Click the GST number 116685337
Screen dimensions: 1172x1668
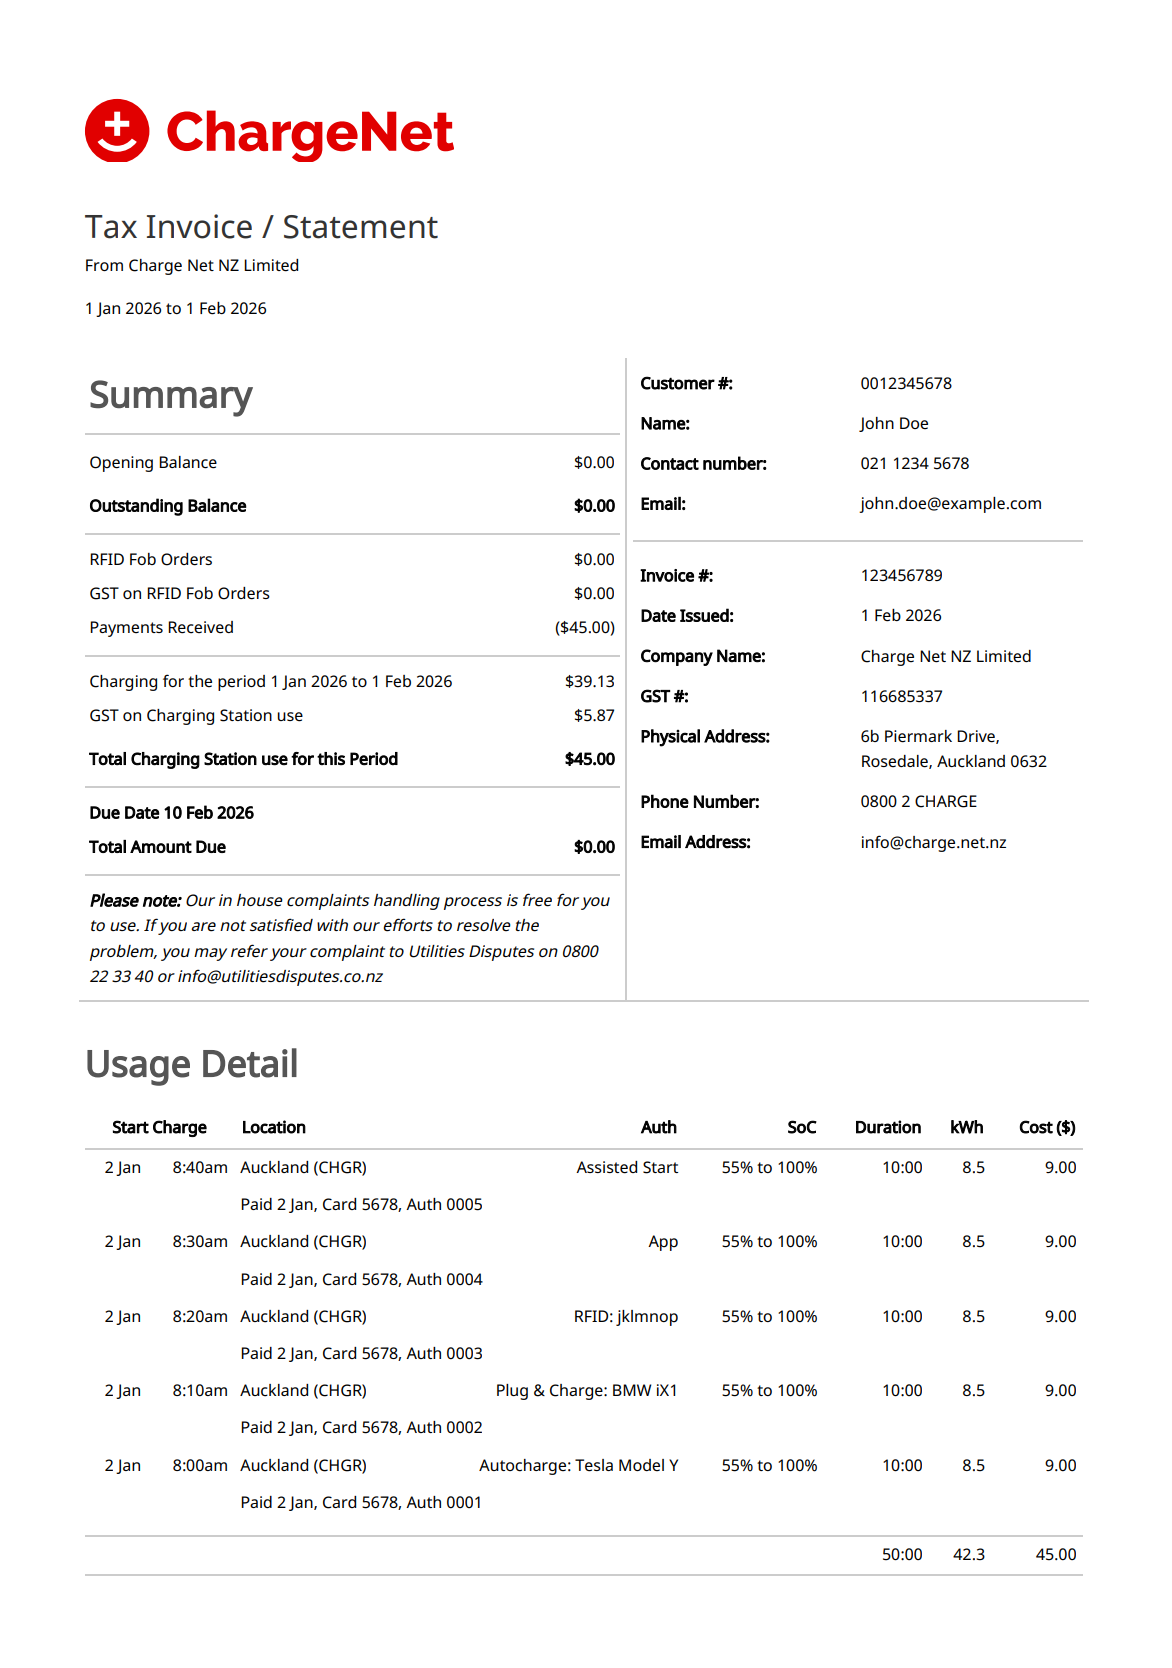click(x=901, y=697)
